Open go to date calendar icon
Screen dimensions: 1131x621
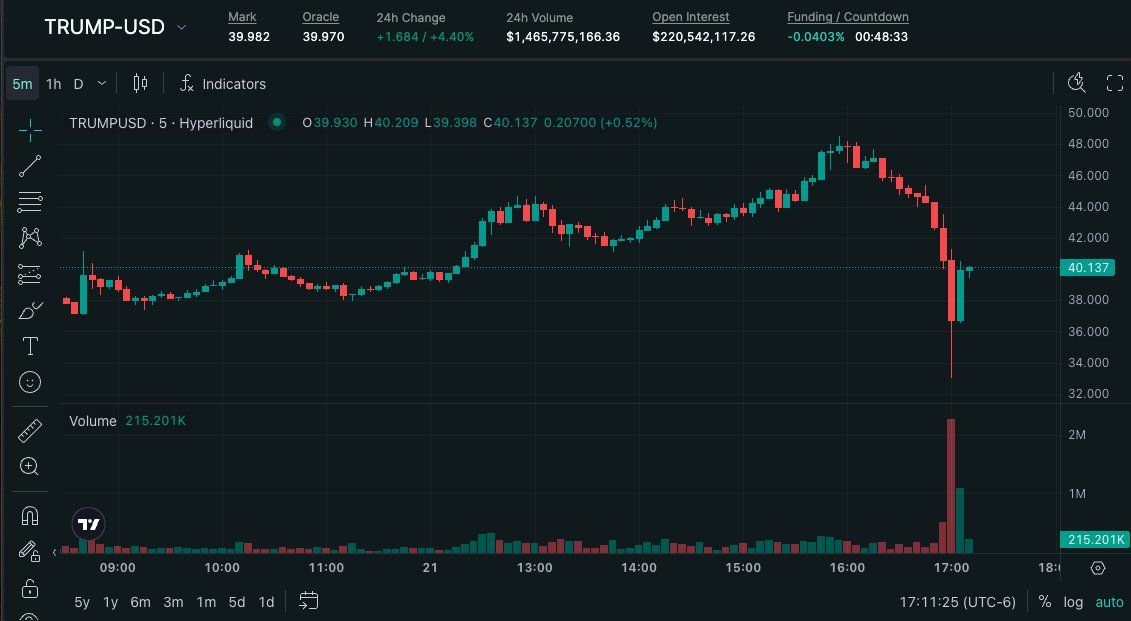coord(309,601)
